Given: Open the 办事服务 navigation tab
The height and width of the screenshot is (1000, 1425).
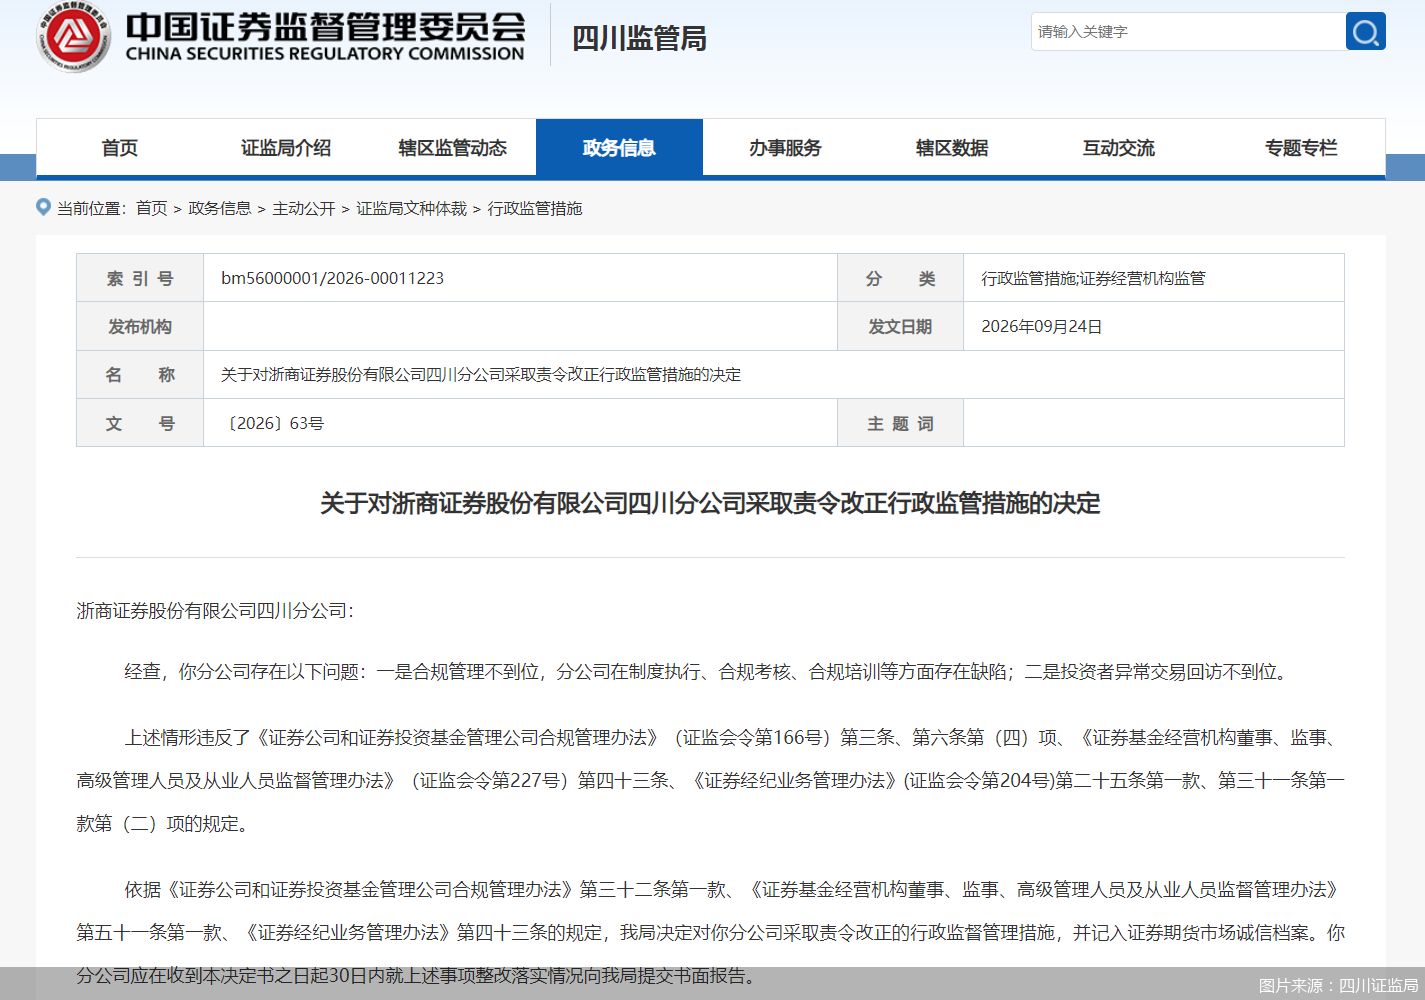Looking at the screenshot, I should click(786, 148).
